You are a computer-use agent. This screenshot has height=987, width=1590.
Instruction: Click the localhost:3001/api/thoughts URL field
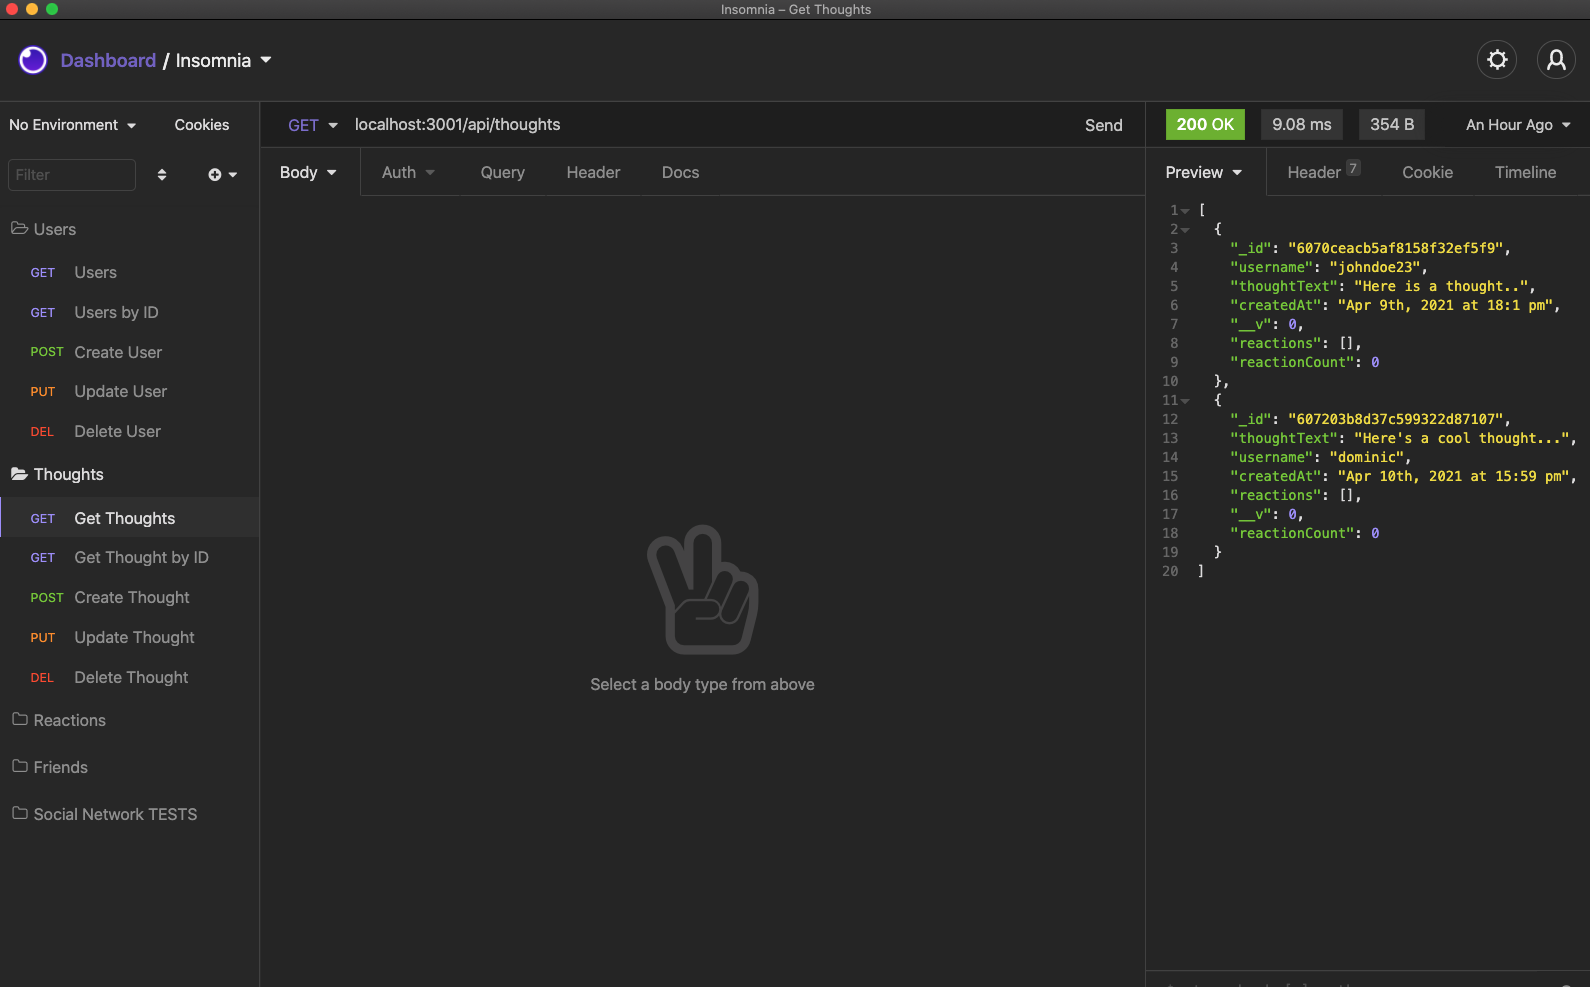click(x=710, y=125)
